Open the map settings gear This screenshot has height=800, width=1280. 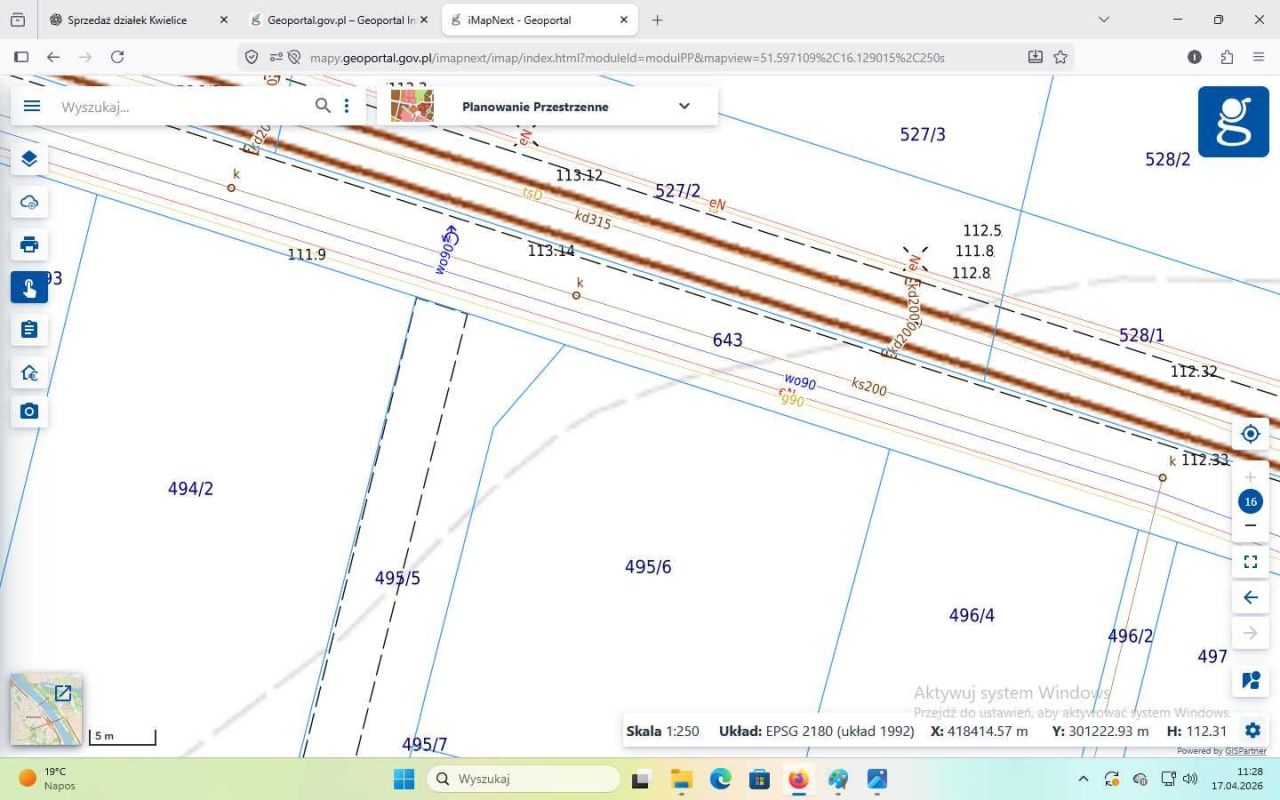1251,730
